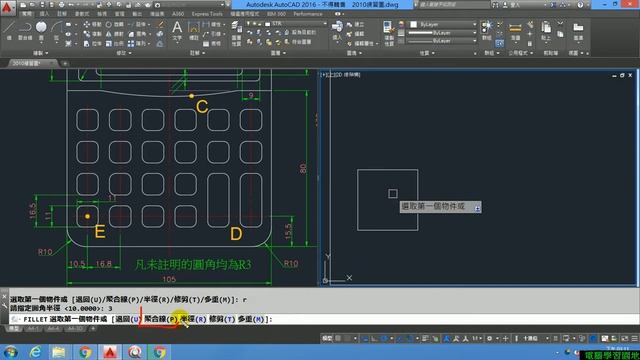Open the linetype ByLayer dropdown
The height and width of the screenshot is (360, 640).
[442, 41]
